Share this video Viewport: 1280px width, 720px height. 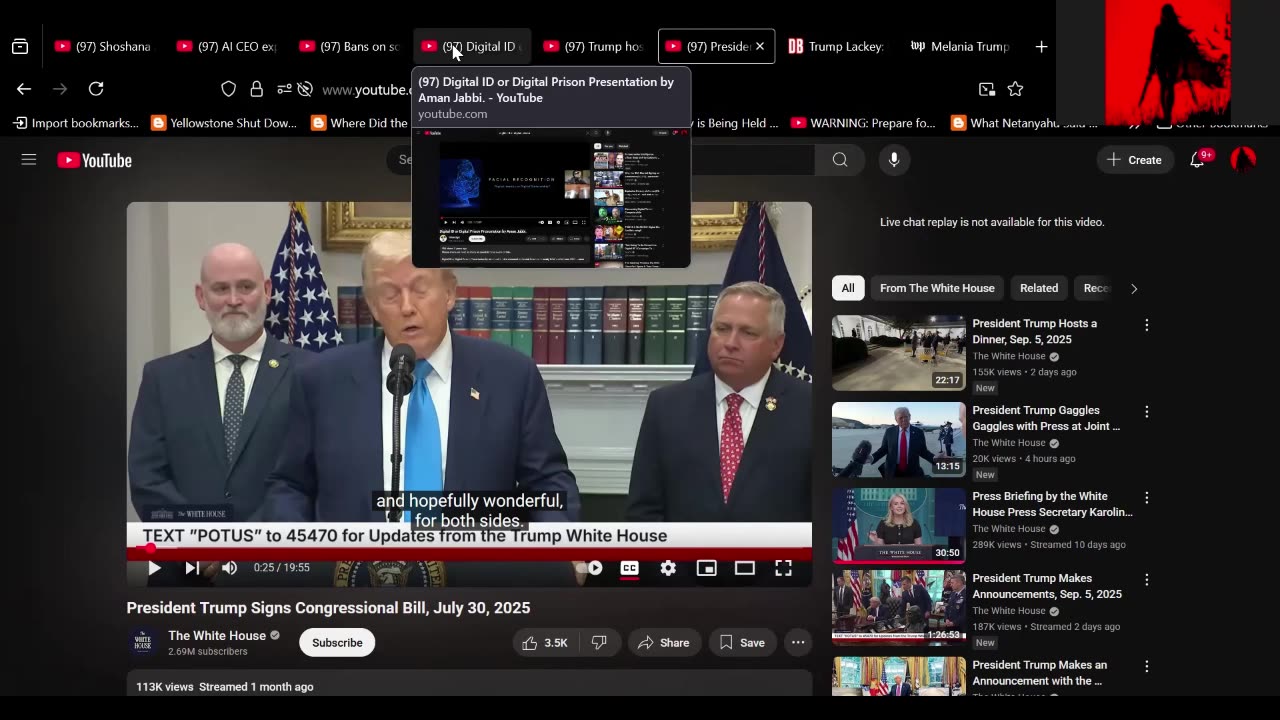click(x=663, y=643)
